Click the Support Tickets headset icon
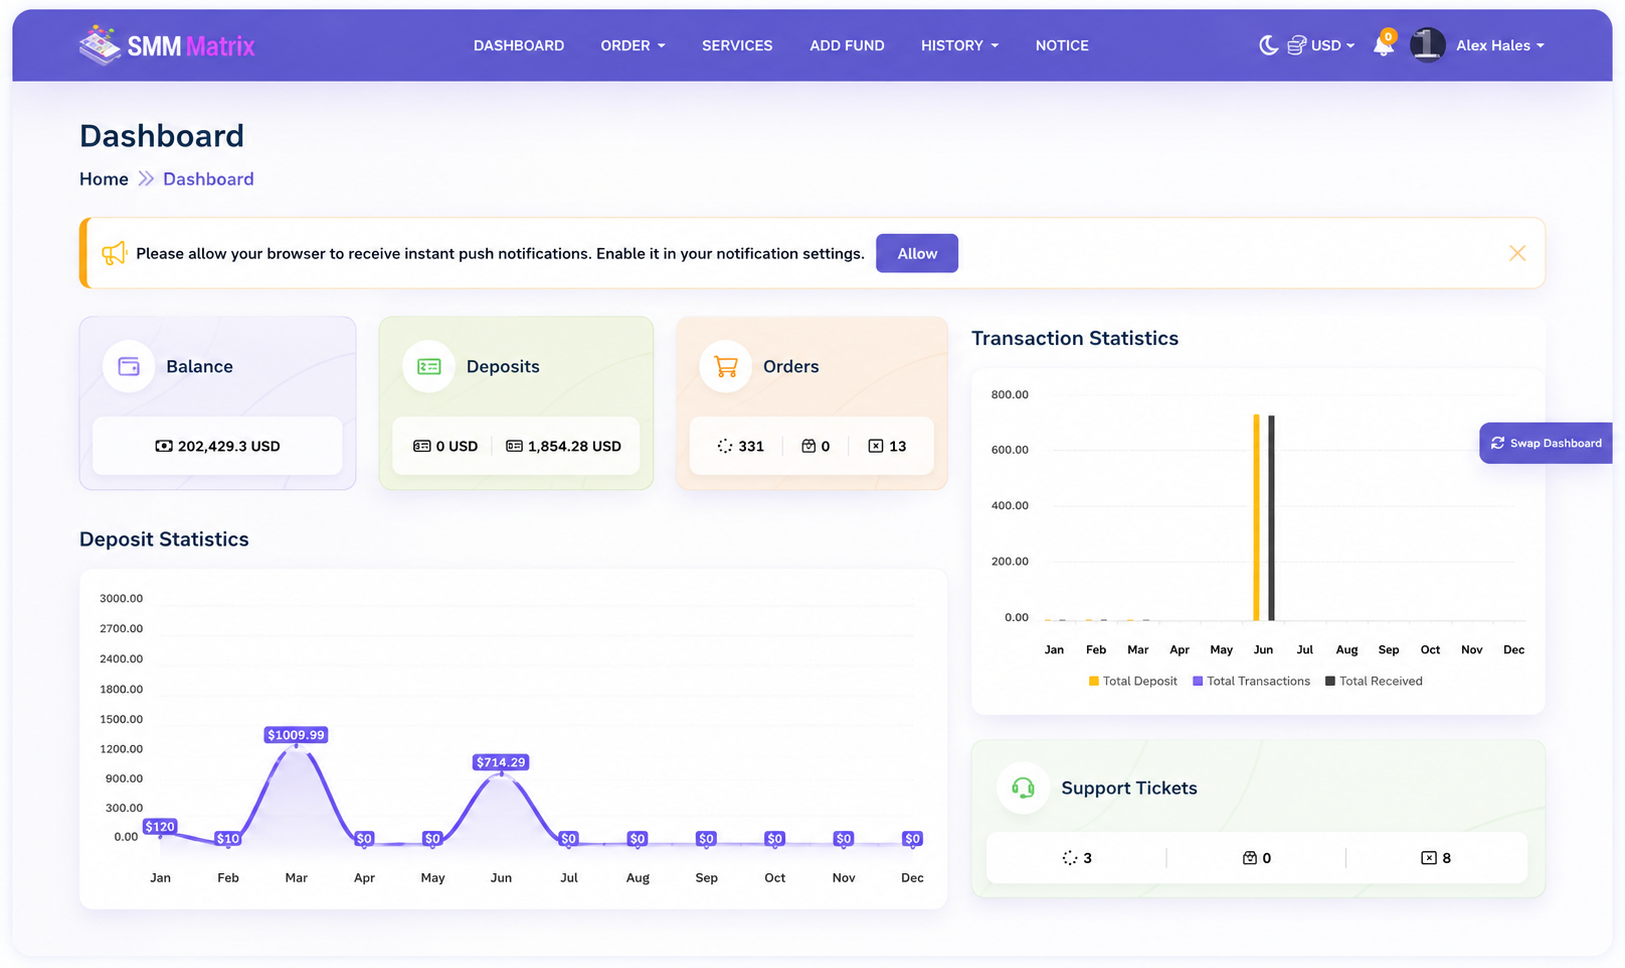Image resolution: width=1625 pixels, height=968 pixels. (1023, 788)
